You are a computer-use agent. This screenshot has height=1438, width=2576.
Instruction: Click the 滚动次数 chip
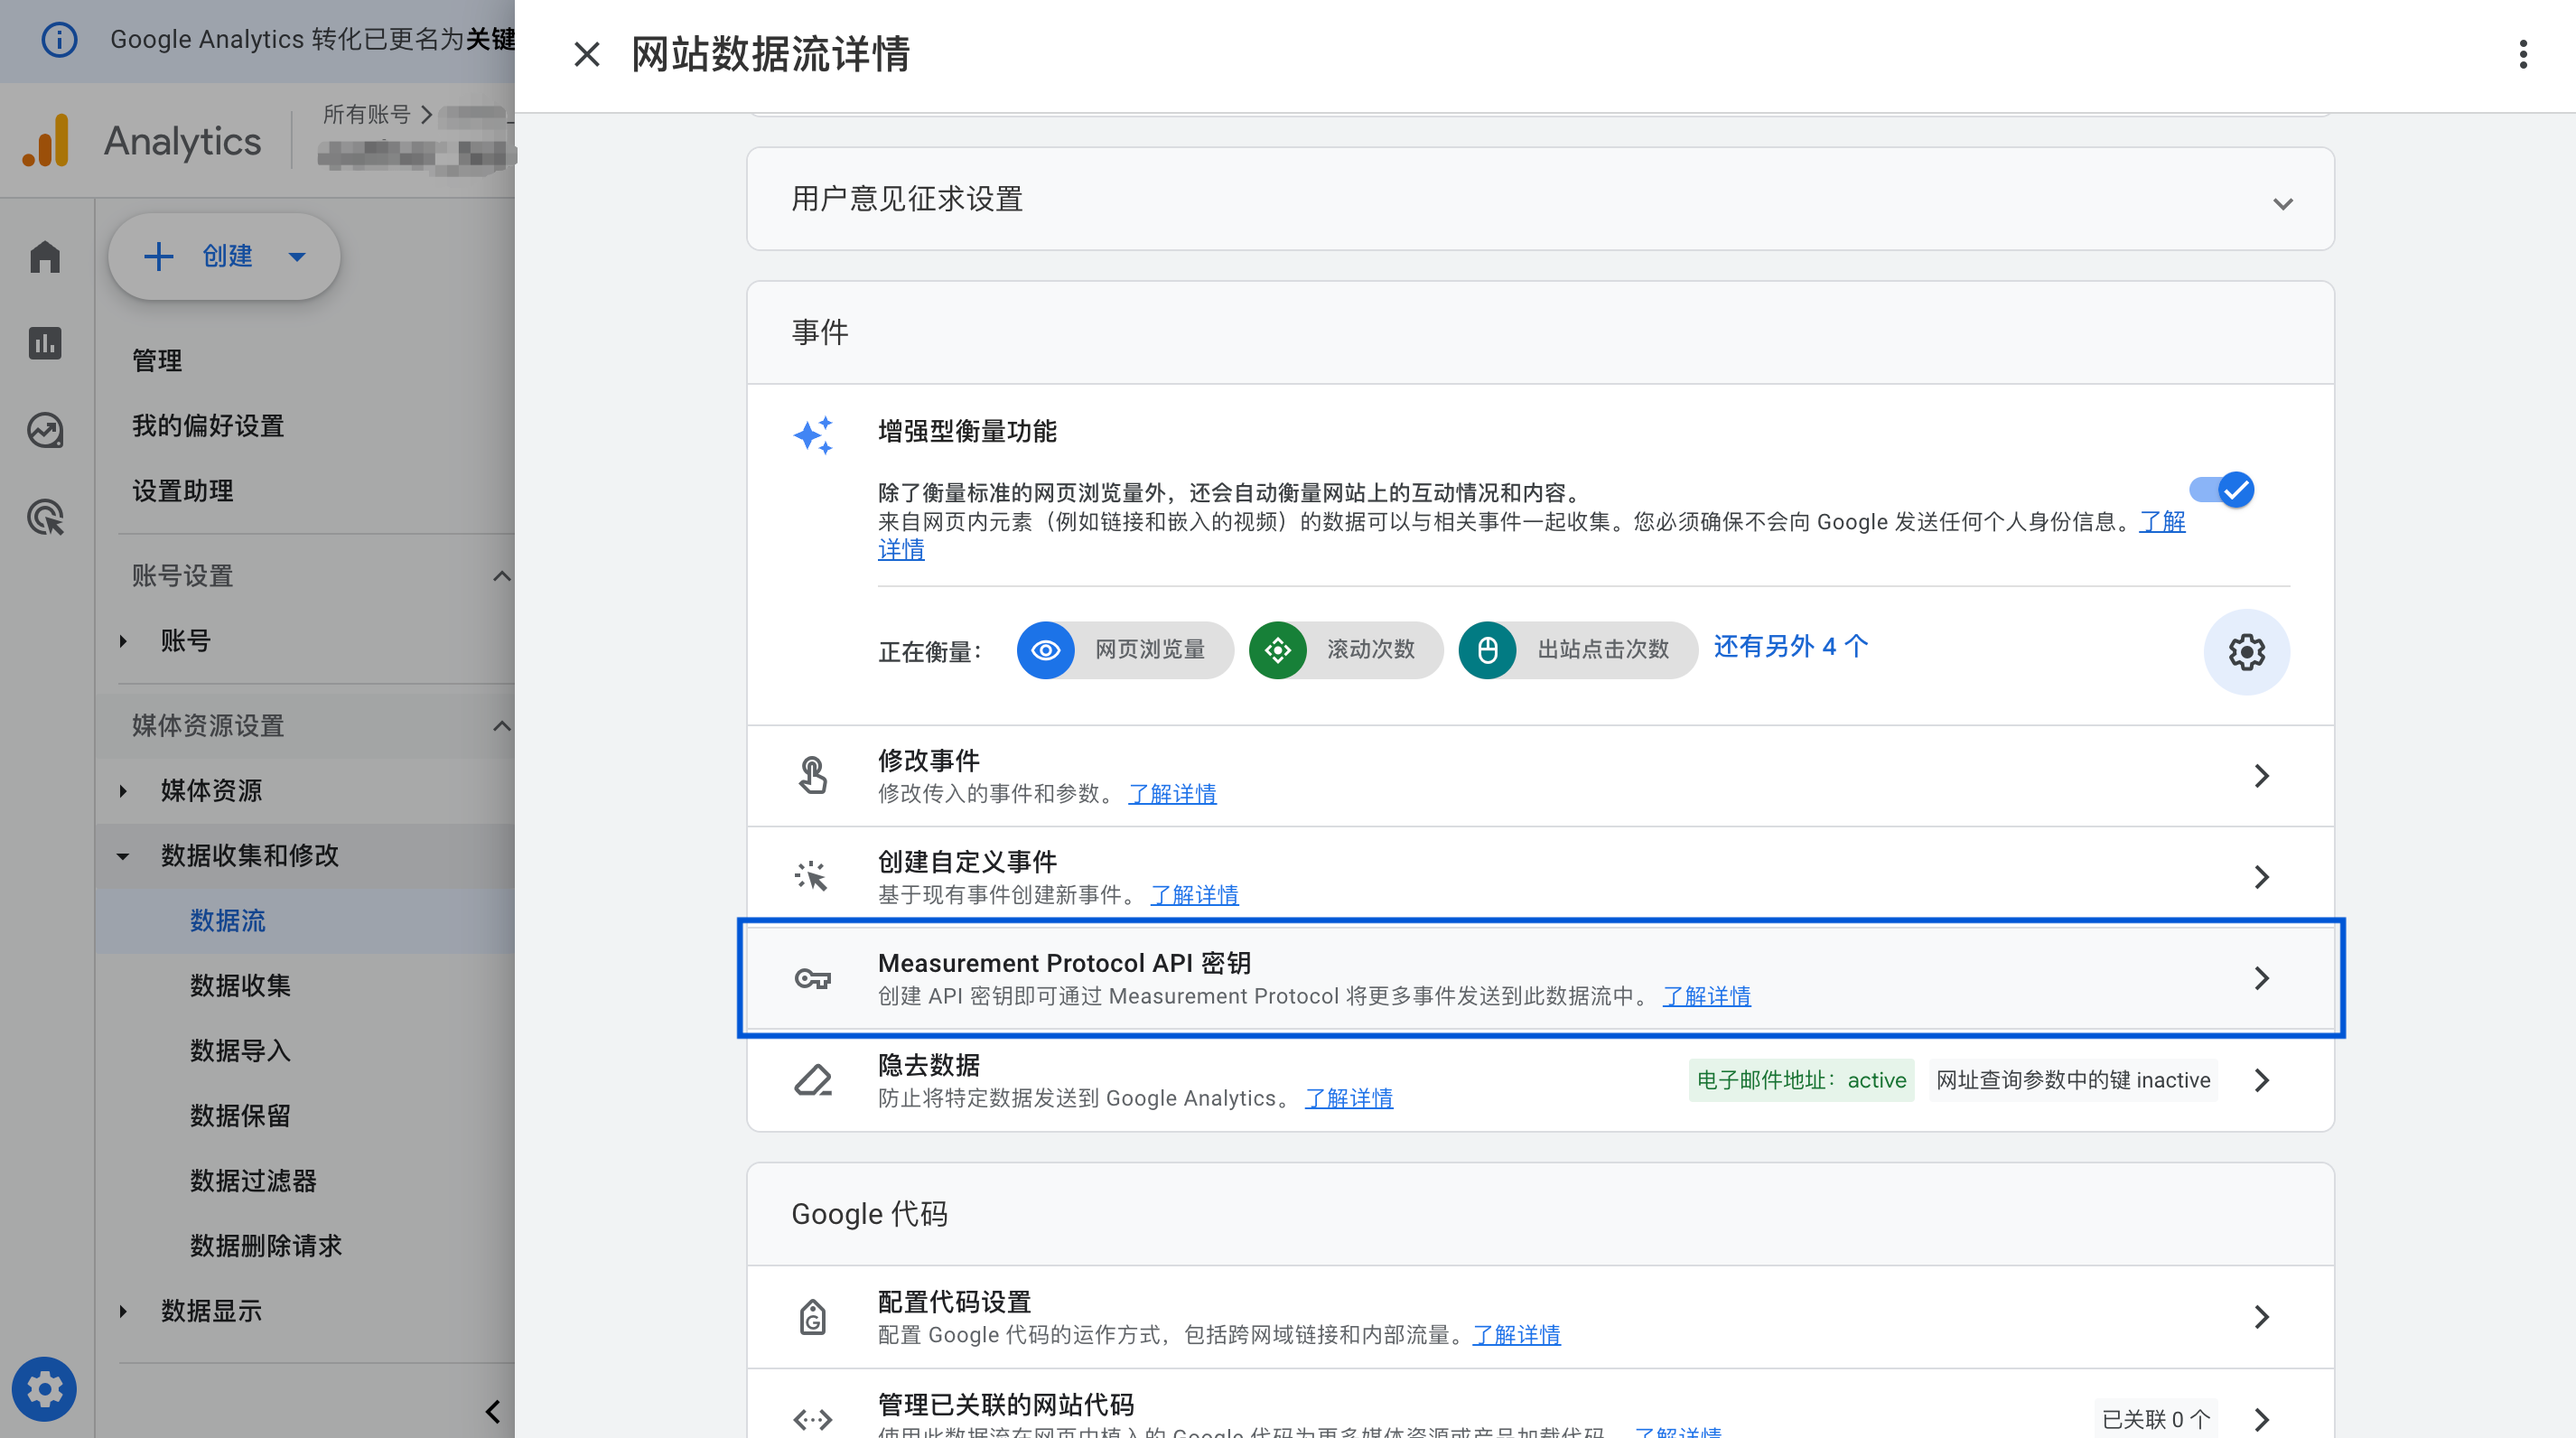click(1345, 649)
